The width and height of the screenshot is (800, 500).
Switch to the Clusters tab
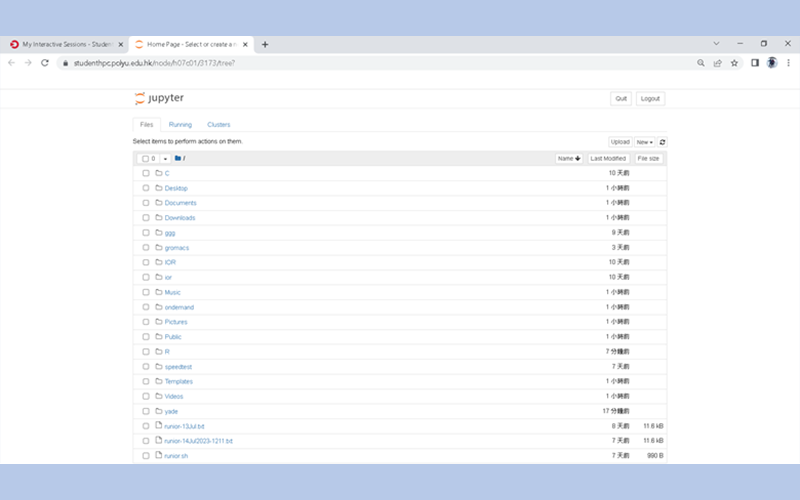[218, 125]
